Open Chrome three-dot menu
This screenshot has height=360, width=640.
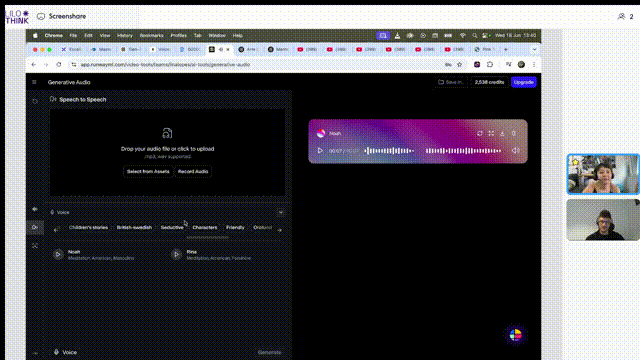(x=534, y=64)
